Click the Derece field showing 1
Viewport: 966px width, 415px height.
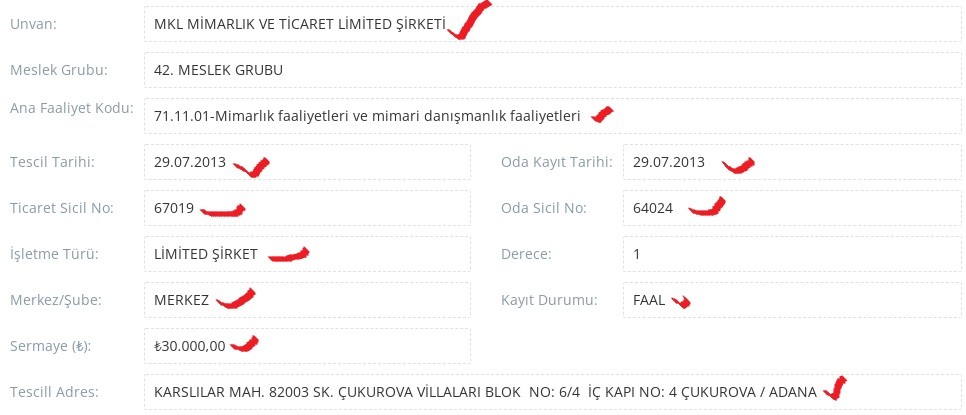tap(792, 254)
